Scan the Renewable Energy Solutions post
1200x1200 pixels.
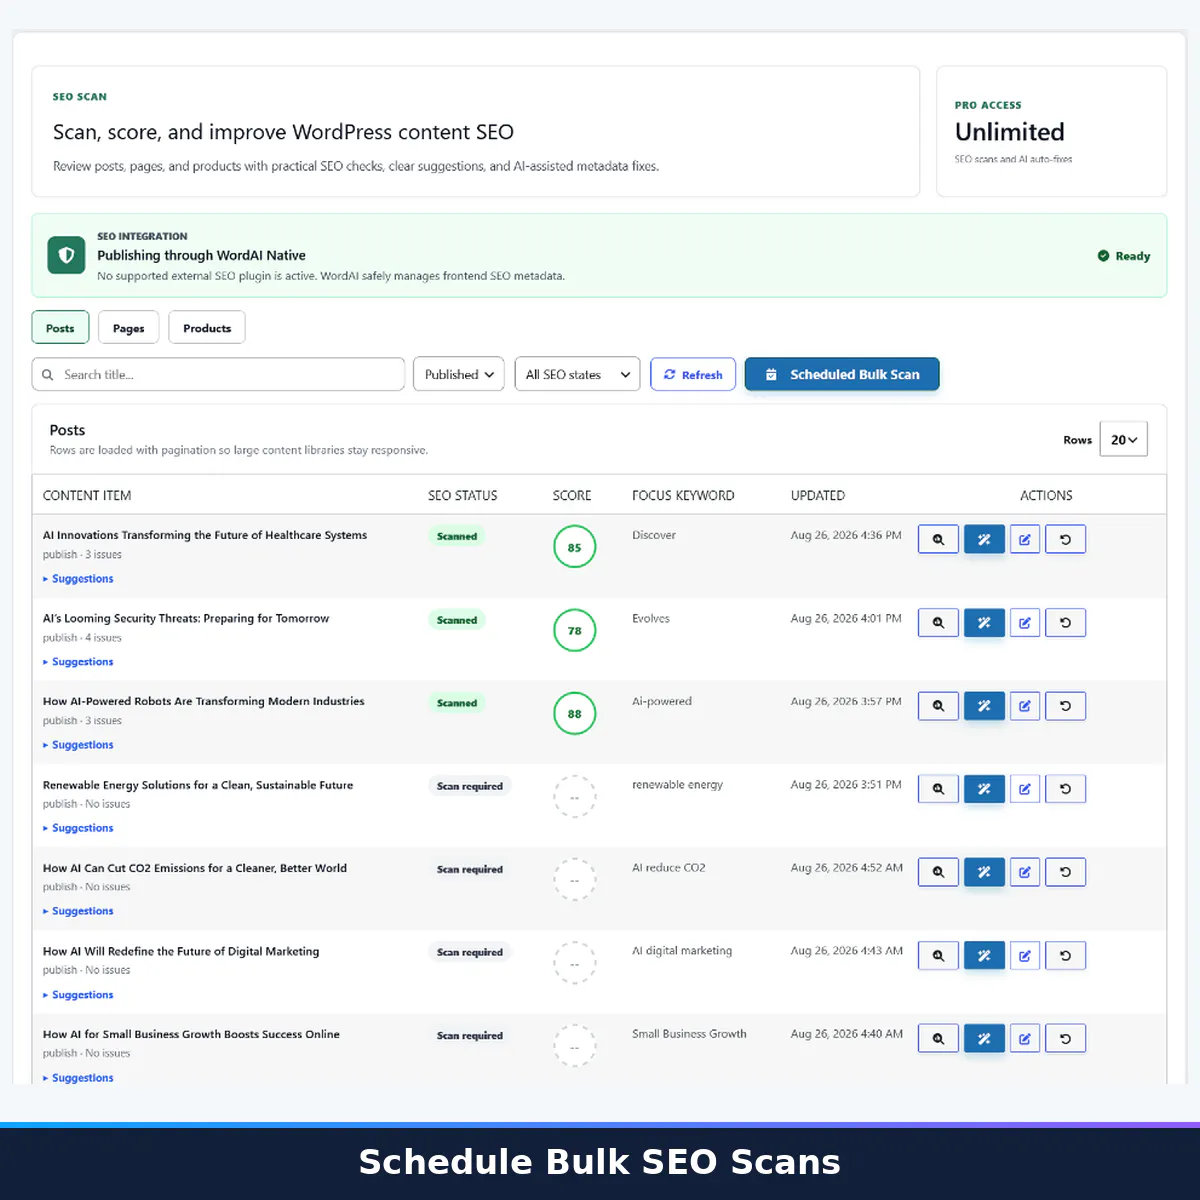[938, 789]
